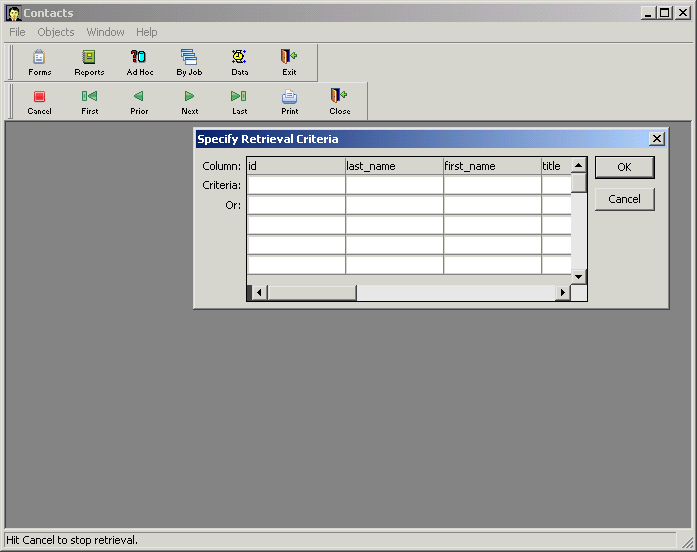Open the Objects menu
This screenshot has height=552, width=697.
[56, 32]
